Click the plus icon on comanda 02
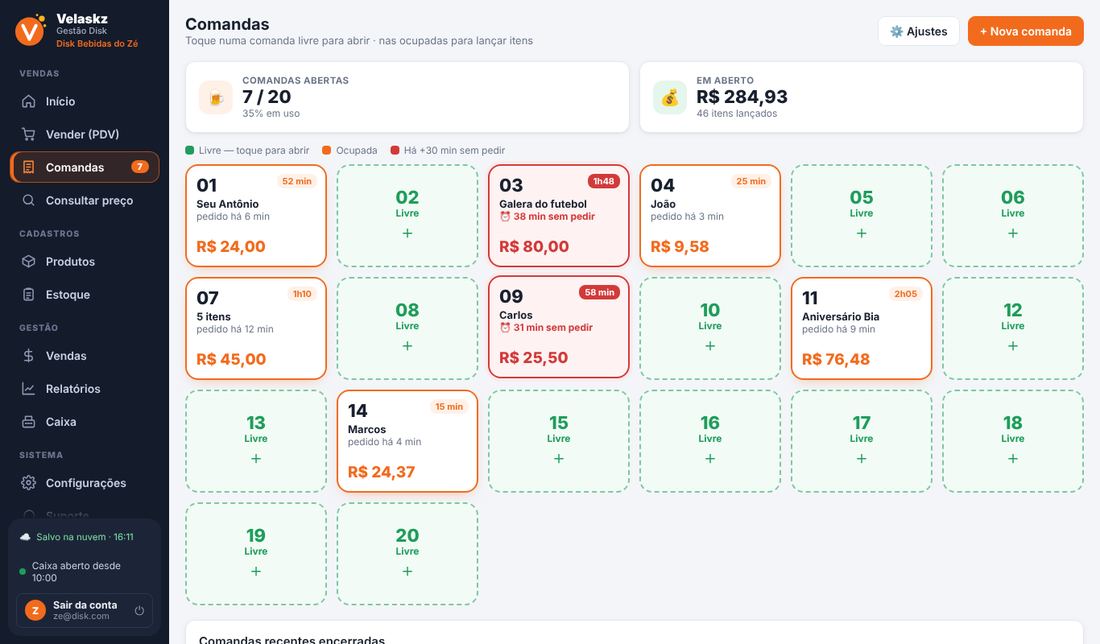 407,233
